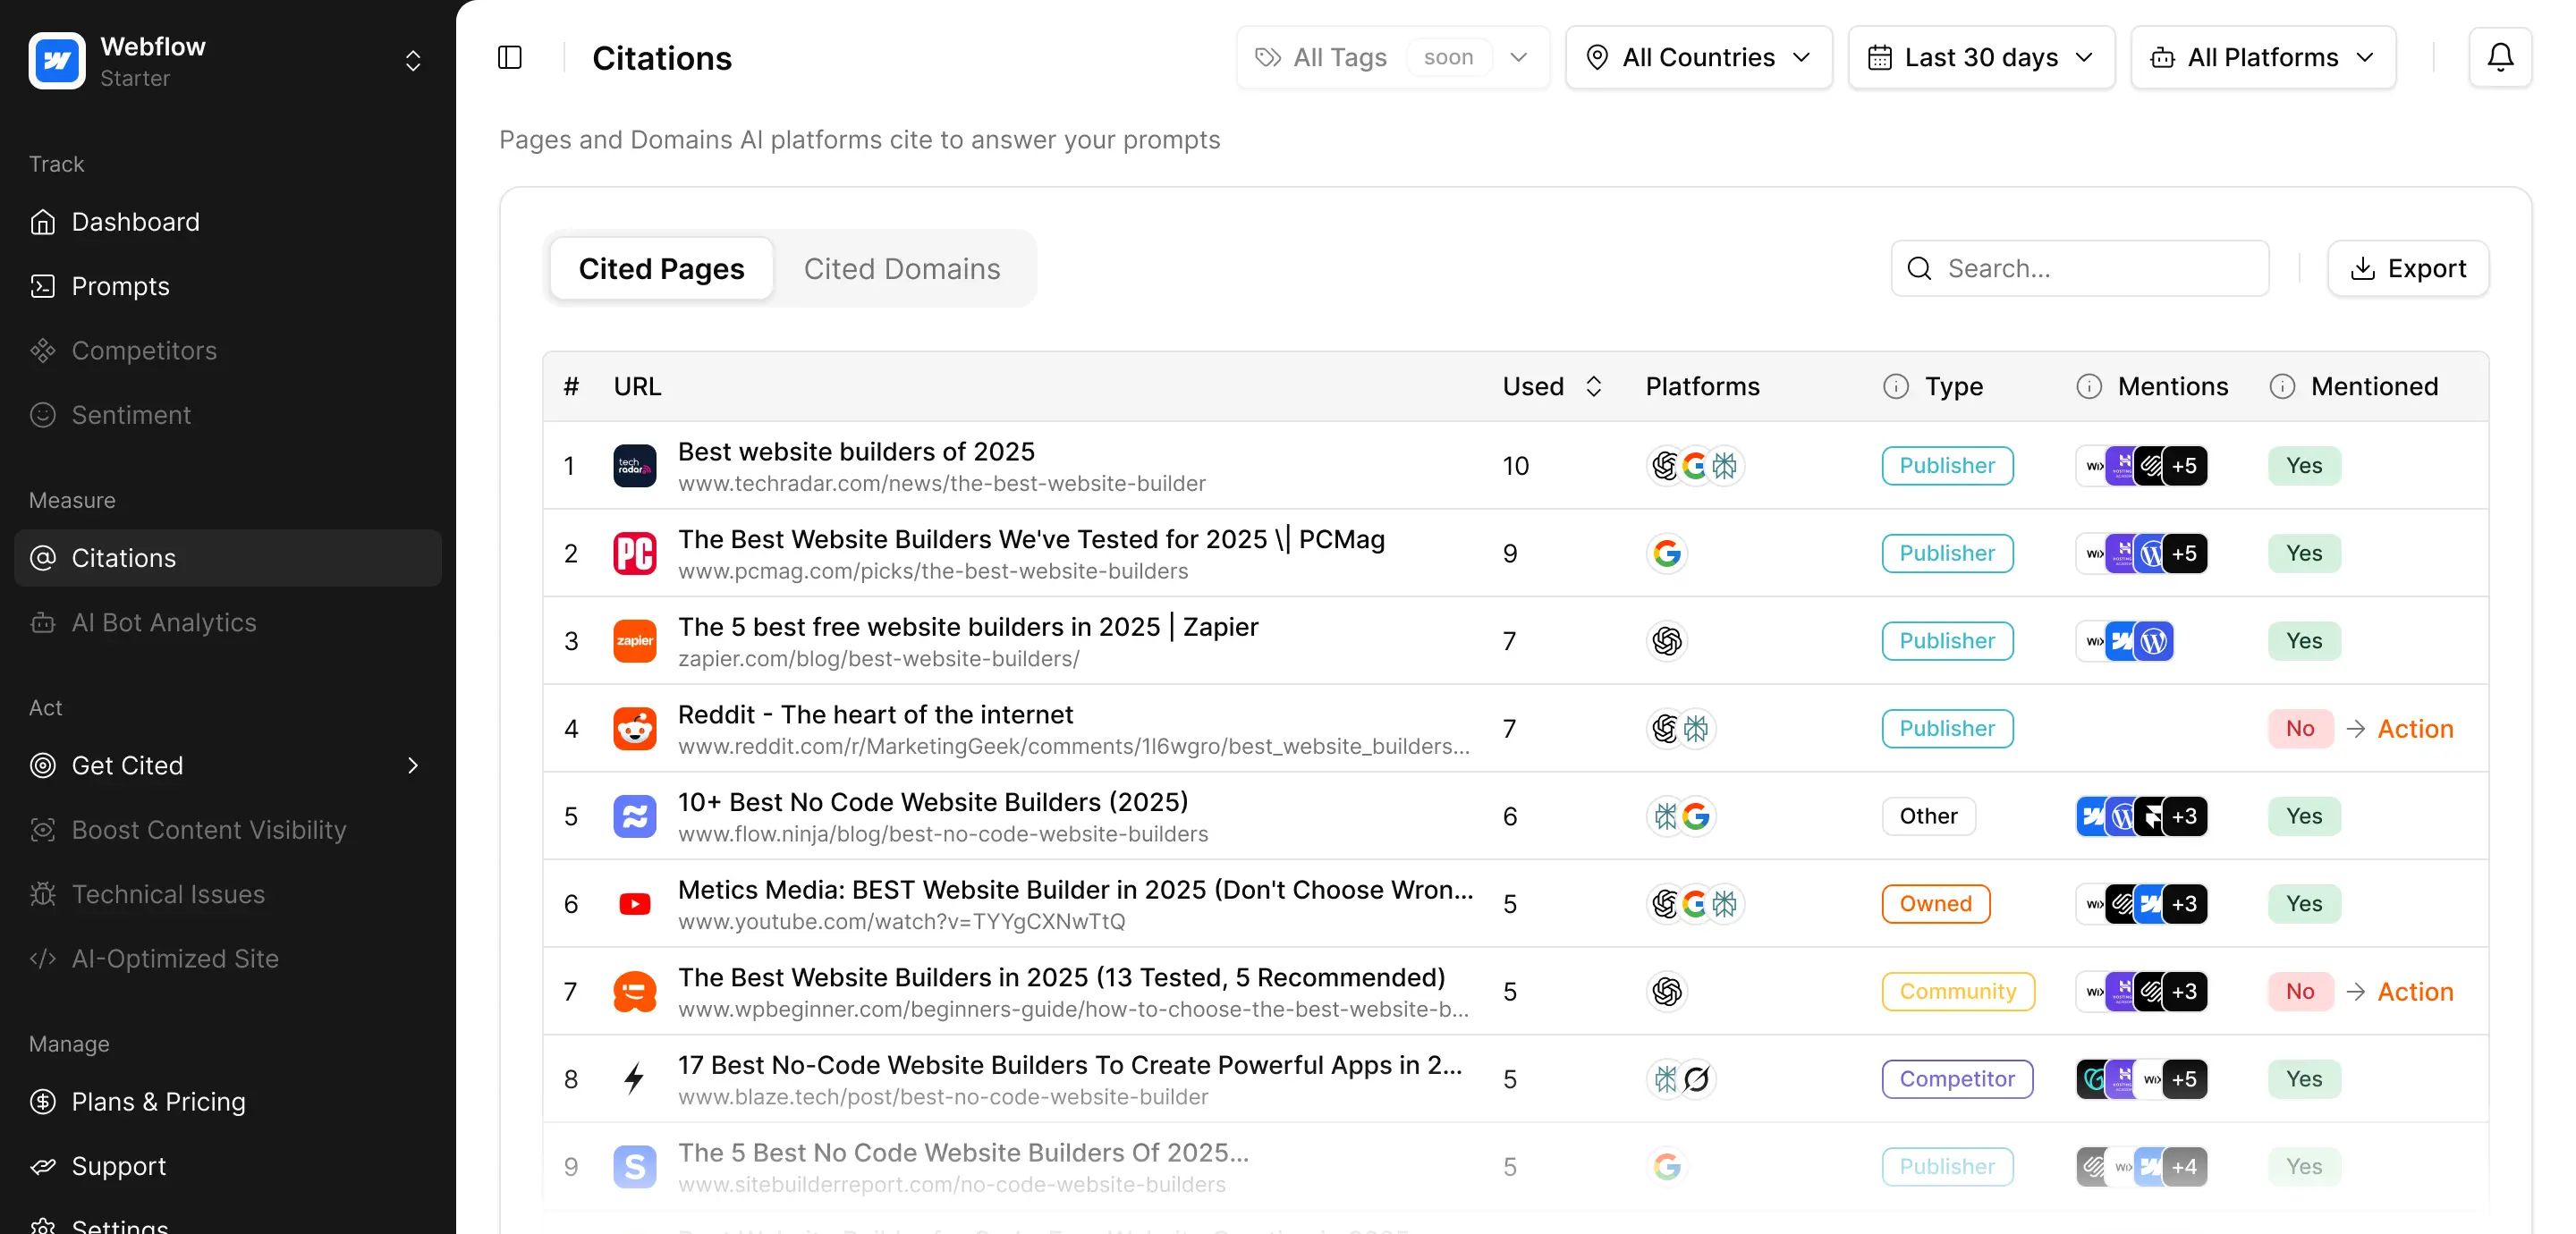The width and height of the screenshot is (2576, 1234).
Task: Open the All Countries dropdown
Action: click(x=1697, y=57)
